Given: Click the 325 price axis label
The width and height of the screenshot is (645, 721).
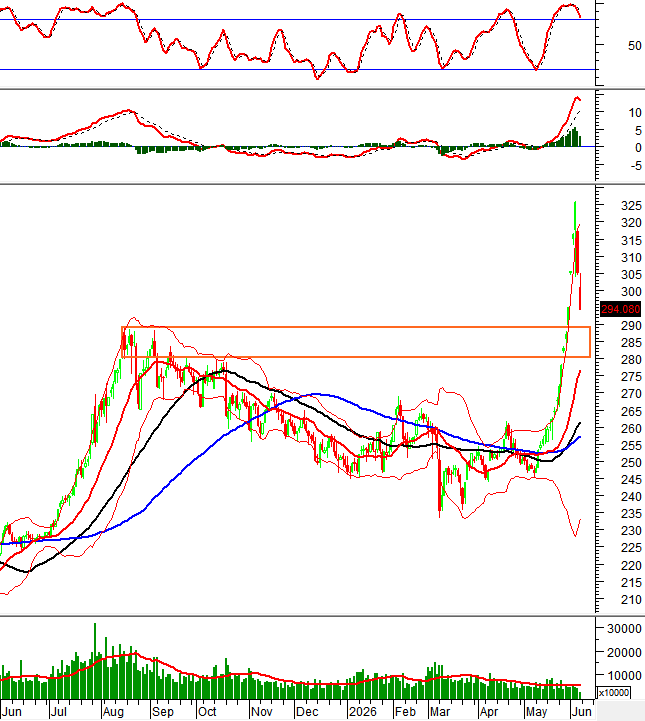Looking at the screenshot, I should click(631, 206).
